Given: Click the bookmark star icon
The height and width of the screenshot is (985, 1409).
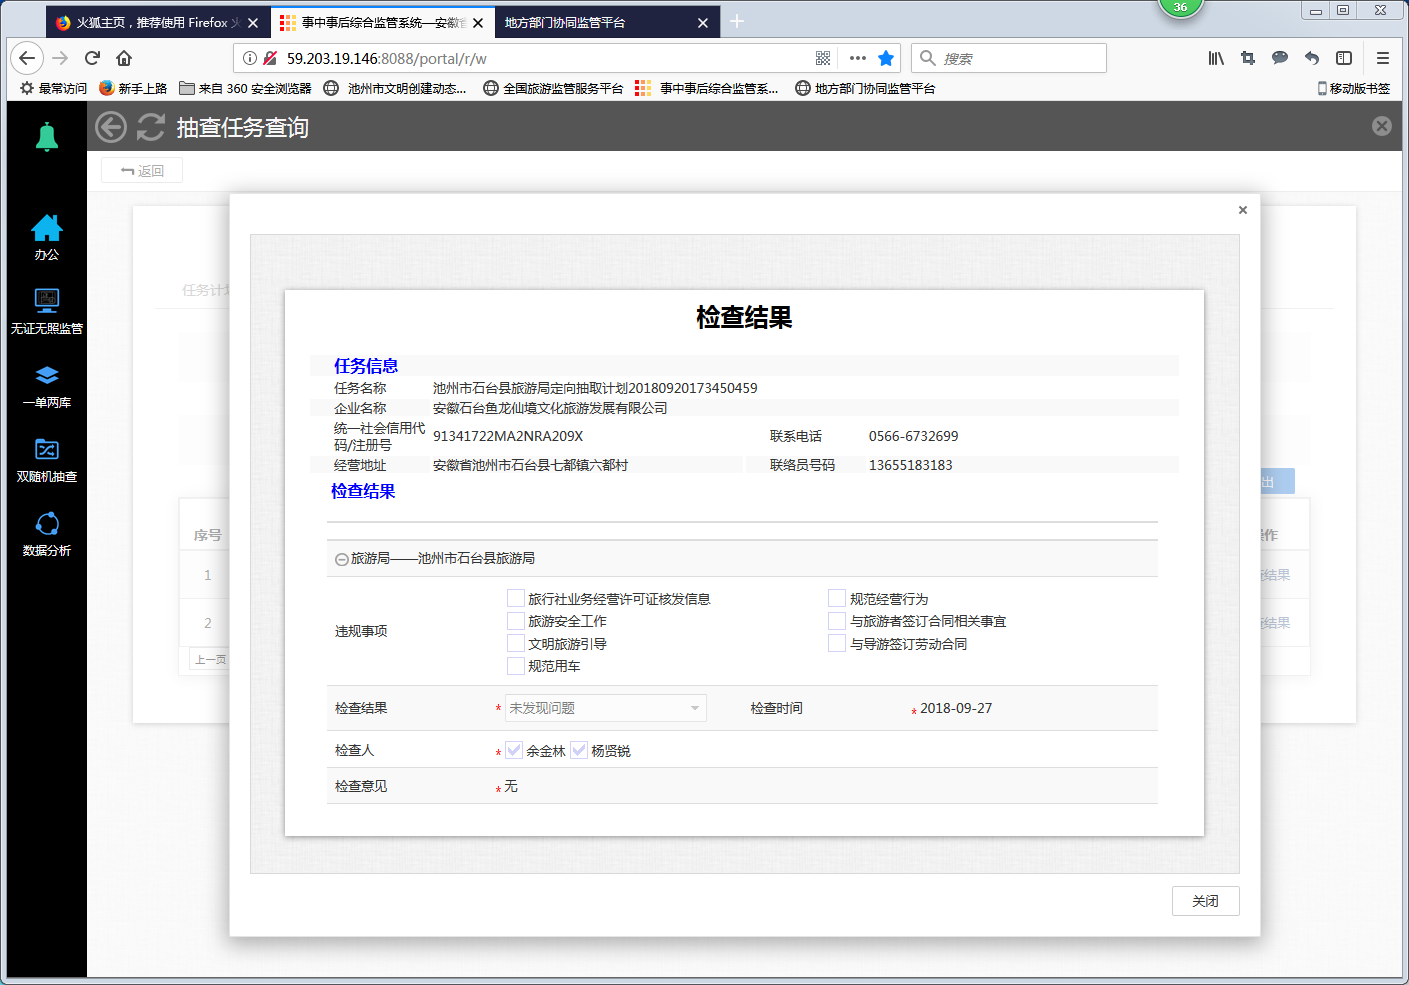Looking at the screenshot, I should click(886, 58).
